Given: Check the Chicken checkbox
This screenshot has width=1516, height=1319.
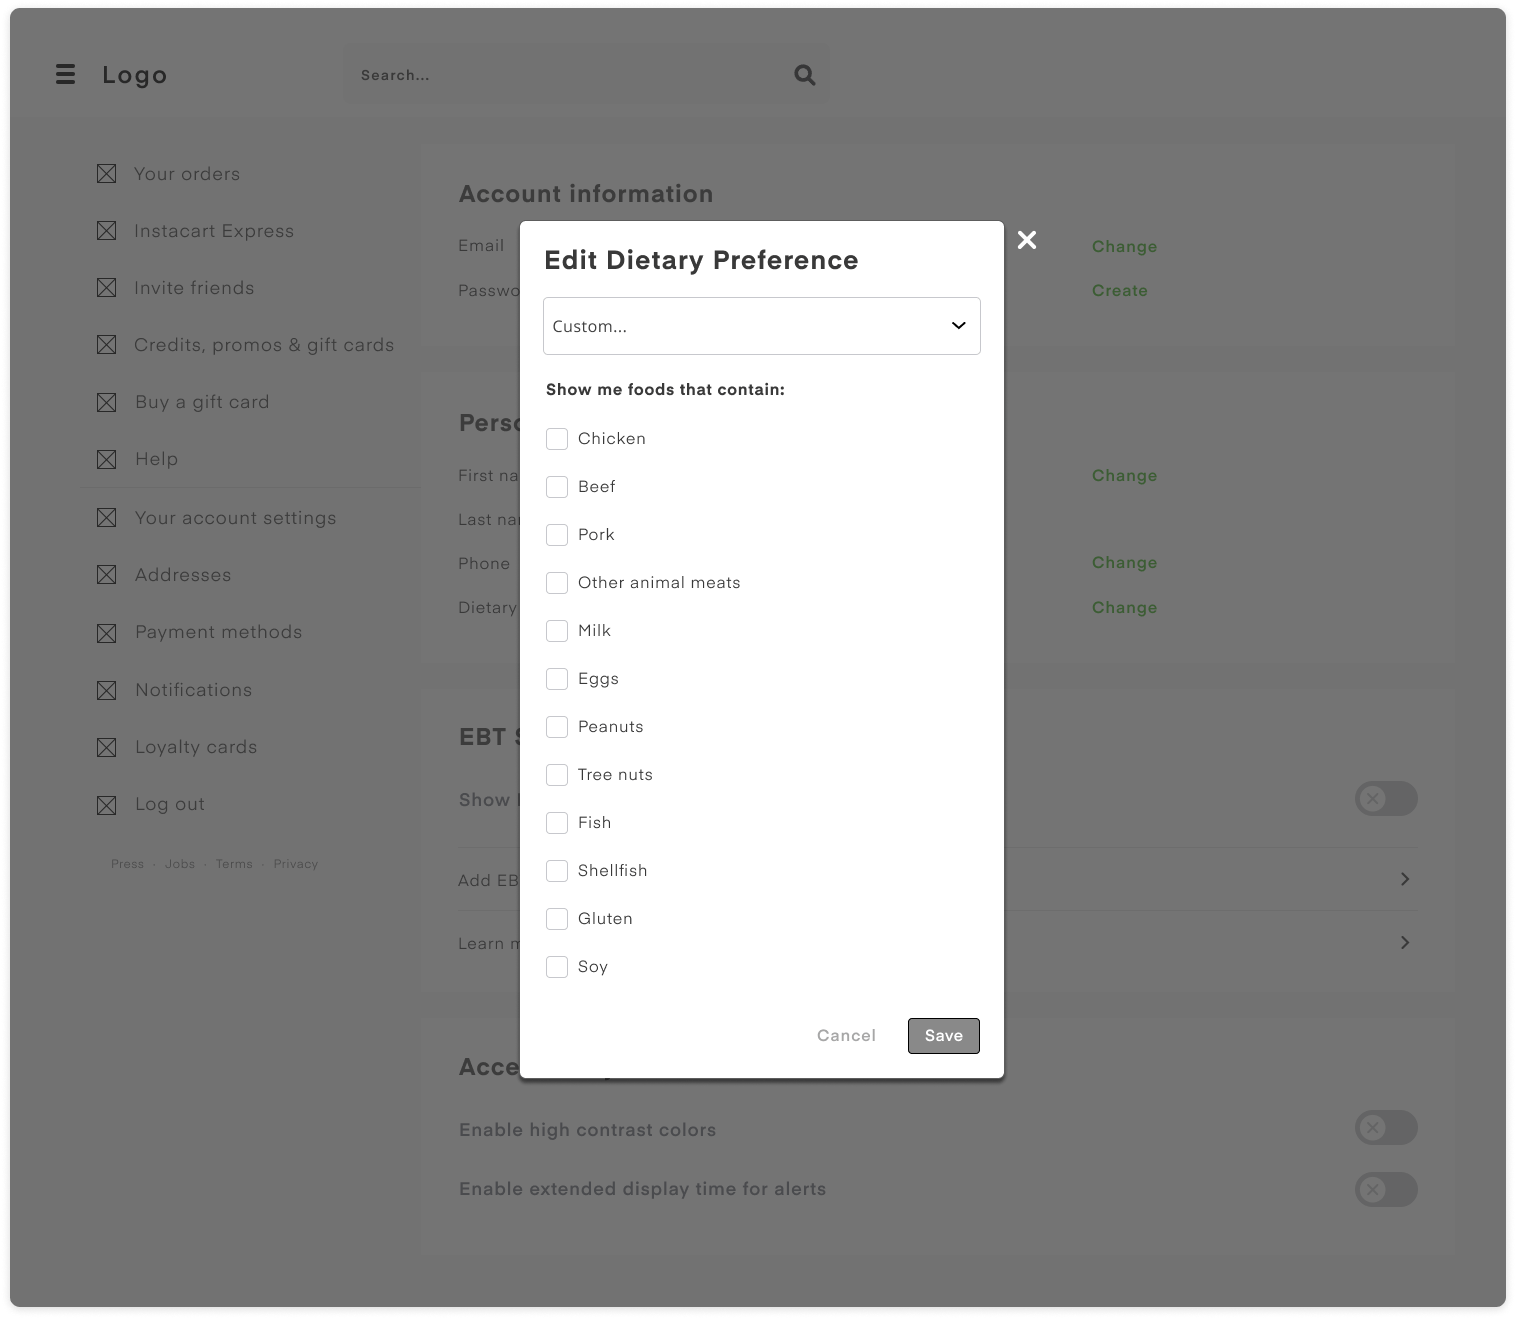Looking at the screenshot, I should pos(557,439).
